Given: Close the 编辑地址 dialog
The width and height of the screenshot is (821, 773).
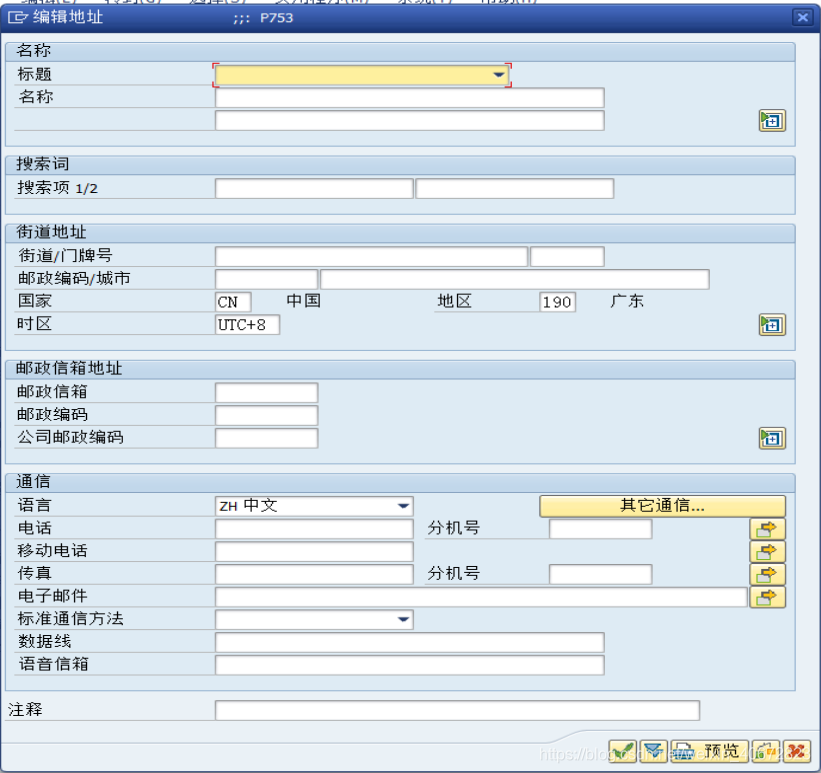Looking at the screenshot, I should (802, 18).
